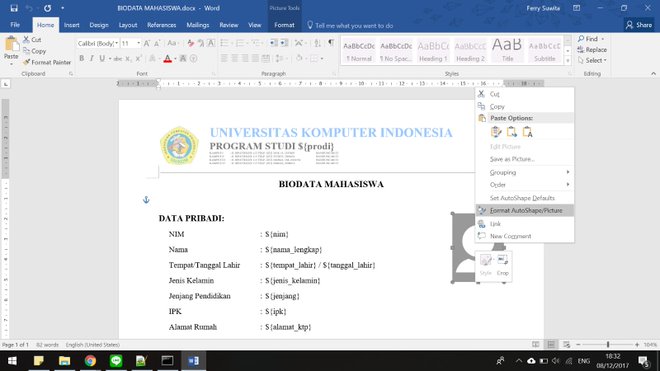
Task: Click the Clear All Formatting icon
Action: point(191,43)
